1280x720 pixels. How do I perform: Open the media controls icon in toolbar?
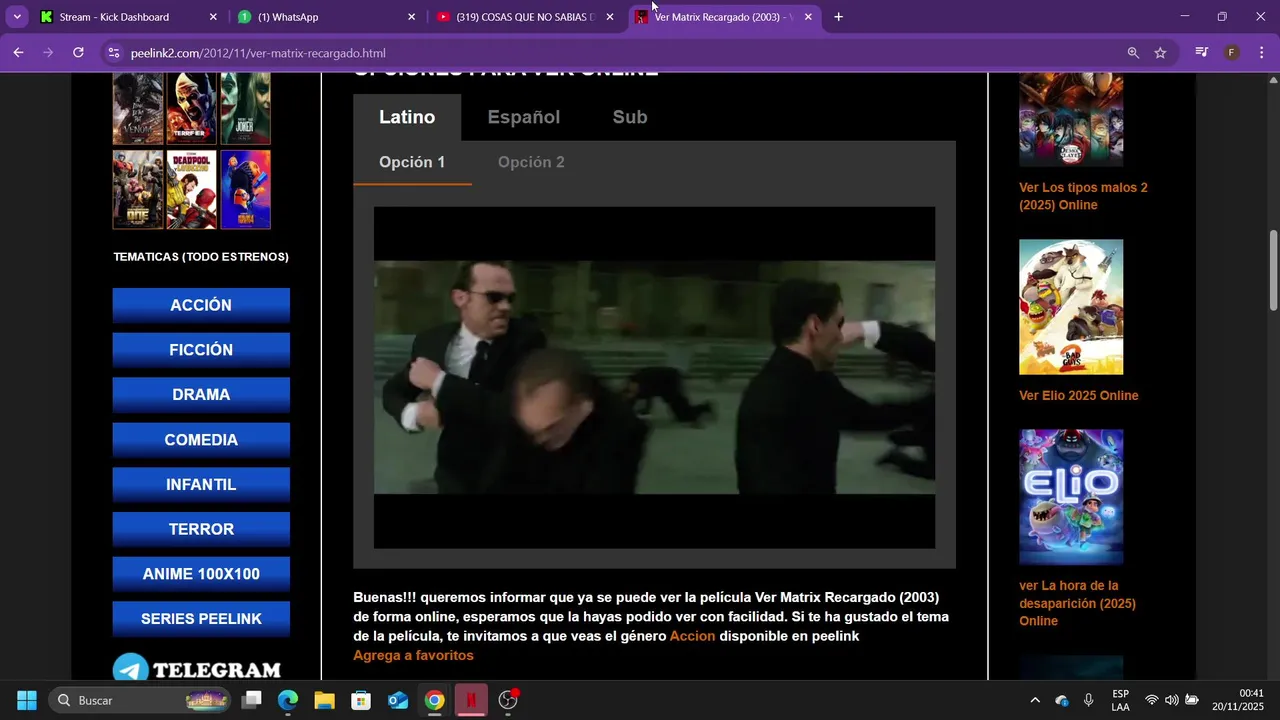point(1202,53)
